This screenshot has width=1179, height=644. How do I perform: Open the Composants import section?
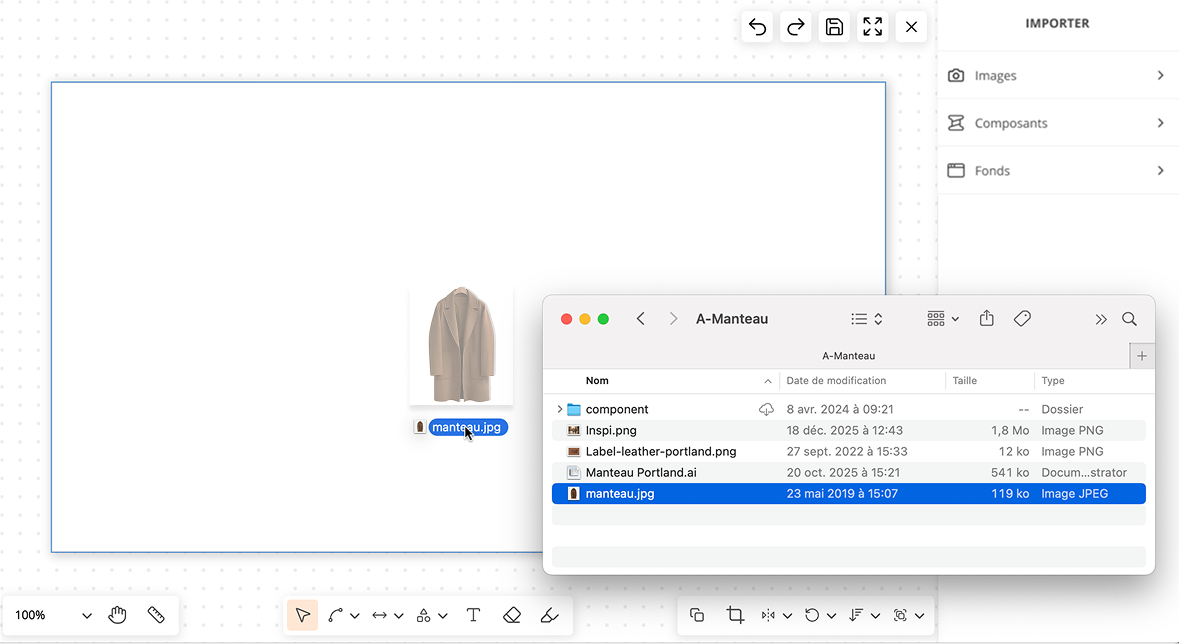(1057, 123)
